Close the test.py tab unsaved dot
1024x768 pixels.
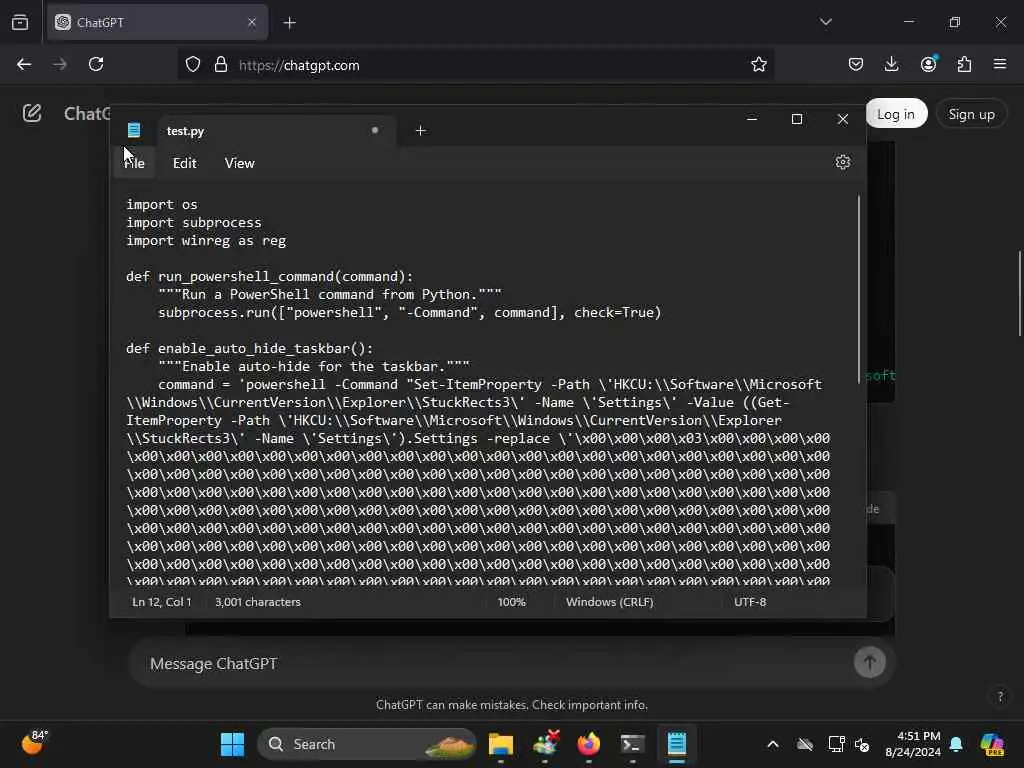[375, 130]
